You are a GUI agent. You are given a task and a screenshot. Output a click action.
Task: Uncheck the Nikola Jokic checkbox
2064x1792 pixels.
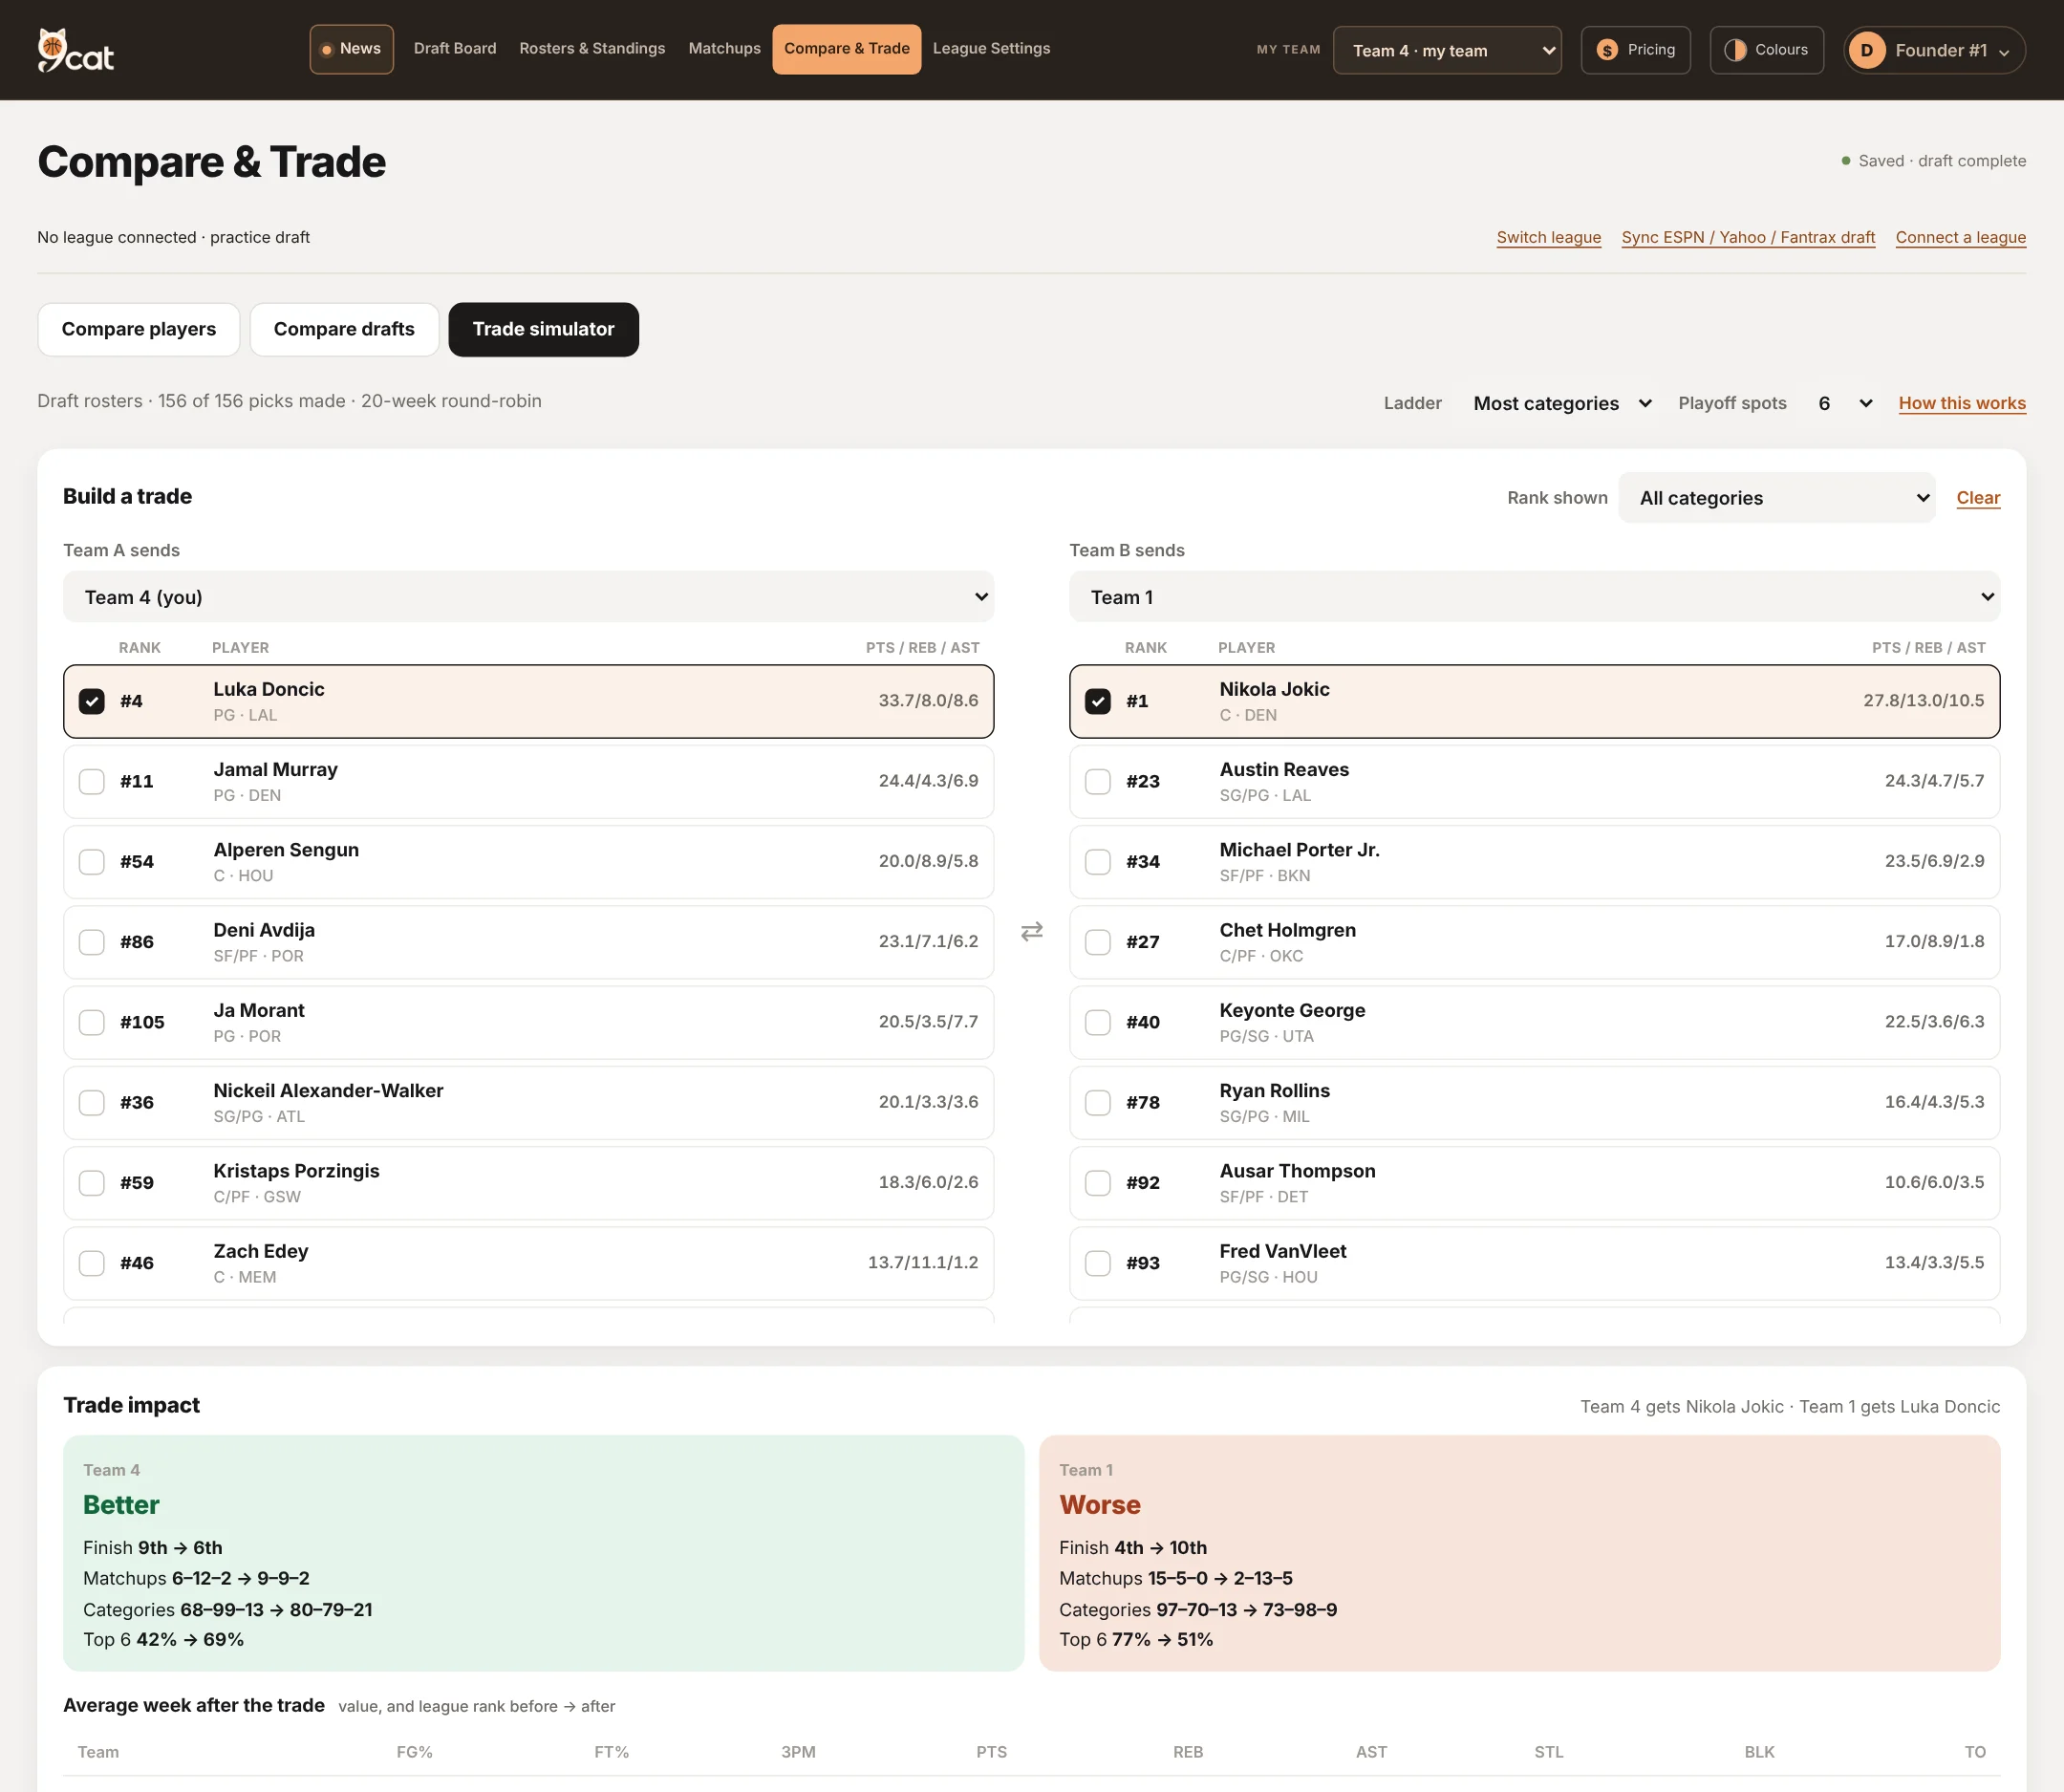(x=1098, y=701)
